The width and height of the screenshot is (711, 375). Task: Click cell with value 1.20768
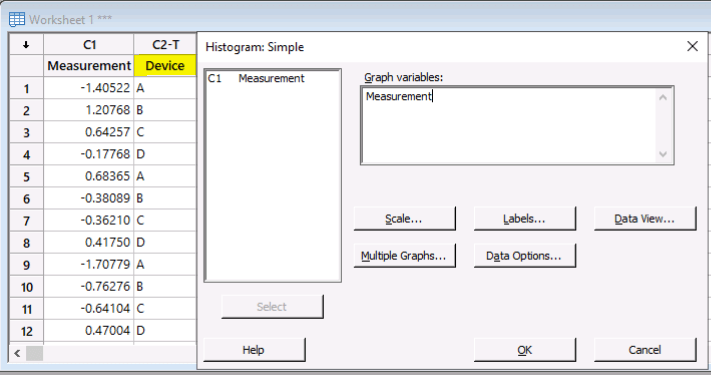point(89,110)
